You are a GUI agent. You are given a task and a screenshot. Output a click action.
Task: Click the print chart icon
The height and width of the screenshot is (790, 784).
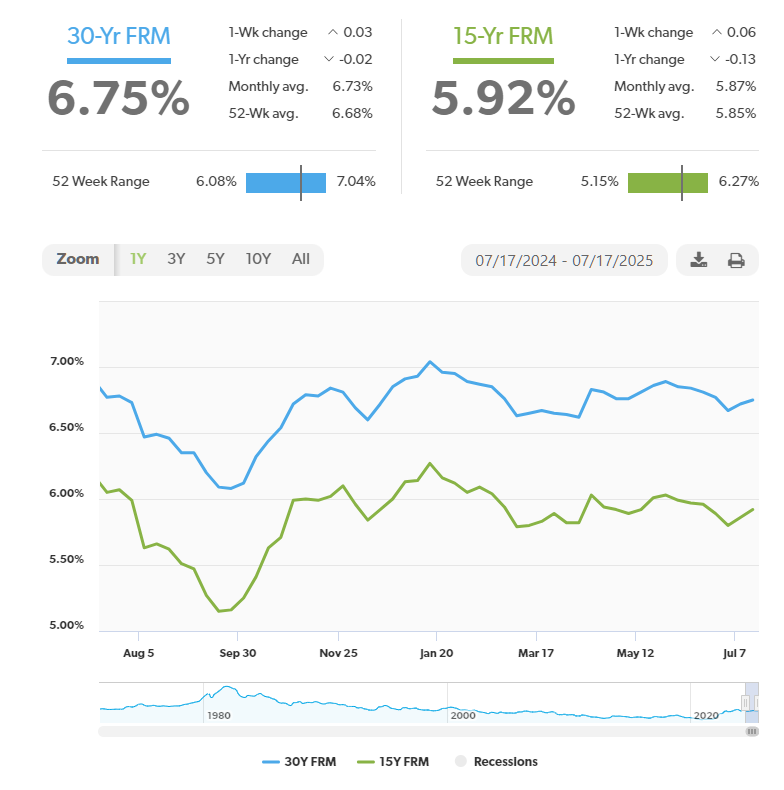736,260
